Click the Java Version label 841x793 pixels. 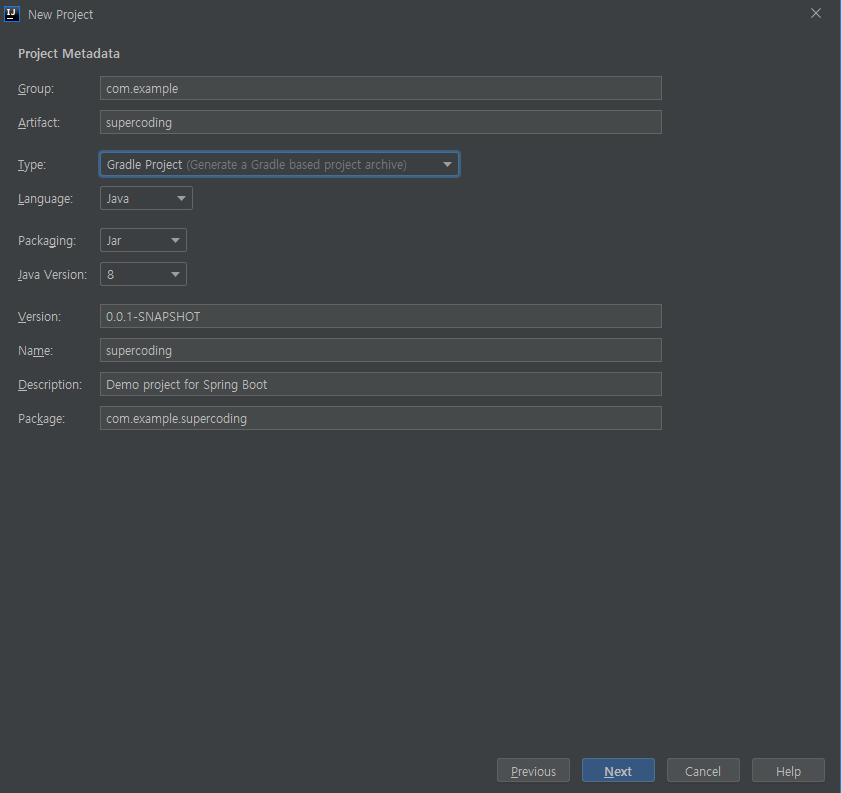pos(52,275)
